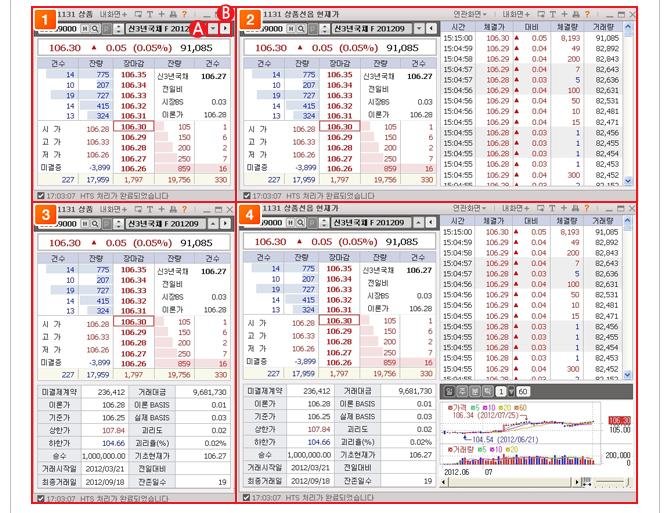The image size is (670, 513).
Task: Click tick list scroll-down arrow in top-right window
Action: (x=628, y=181)
